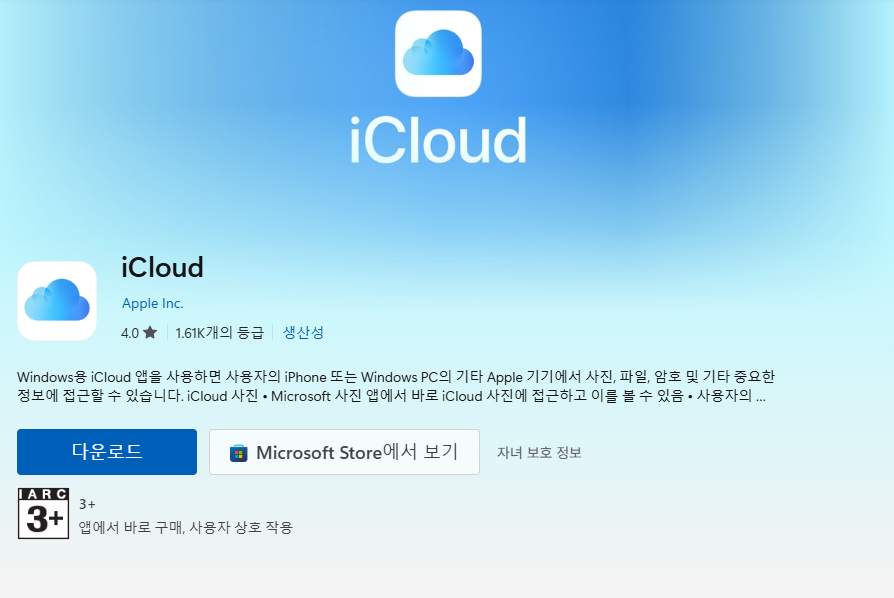Click the divider bar beside 생산성
894x598 pixels.
click(273, 333)
